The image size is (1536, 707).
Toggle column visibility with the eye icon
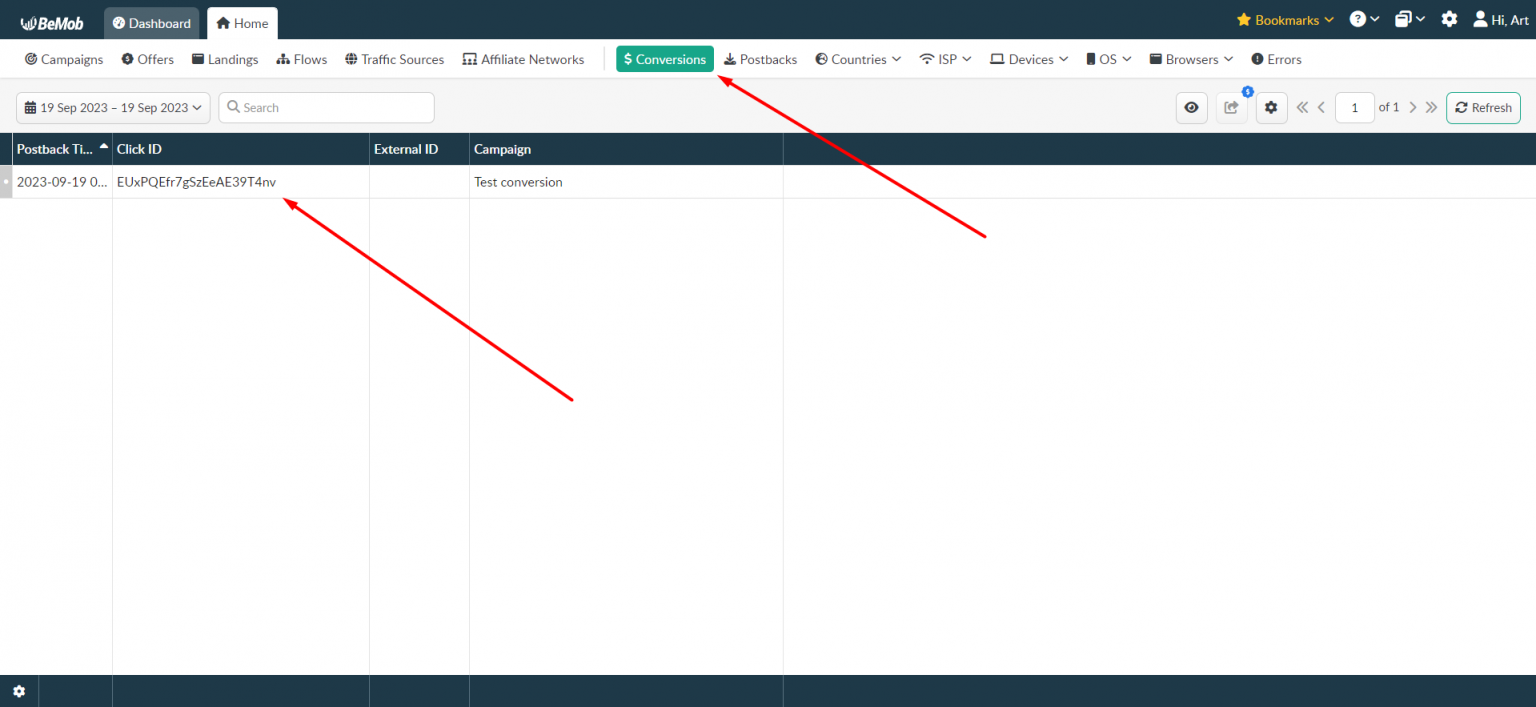coord(1191,107)
